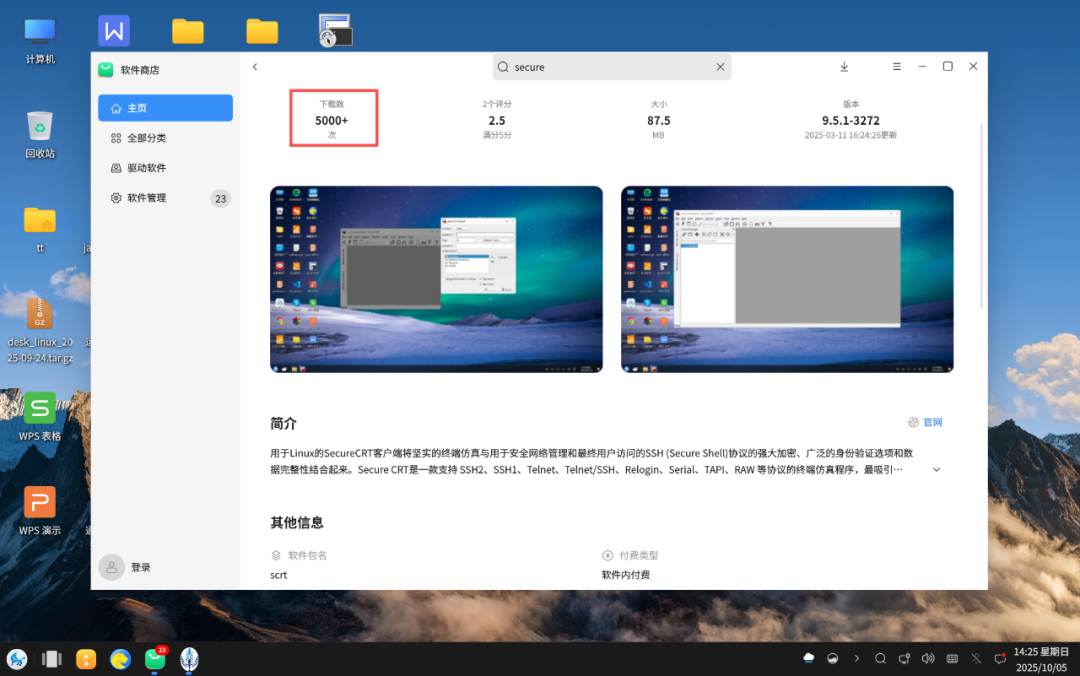
Task: Open network settings tray icon
Action: tap(904, 658)
